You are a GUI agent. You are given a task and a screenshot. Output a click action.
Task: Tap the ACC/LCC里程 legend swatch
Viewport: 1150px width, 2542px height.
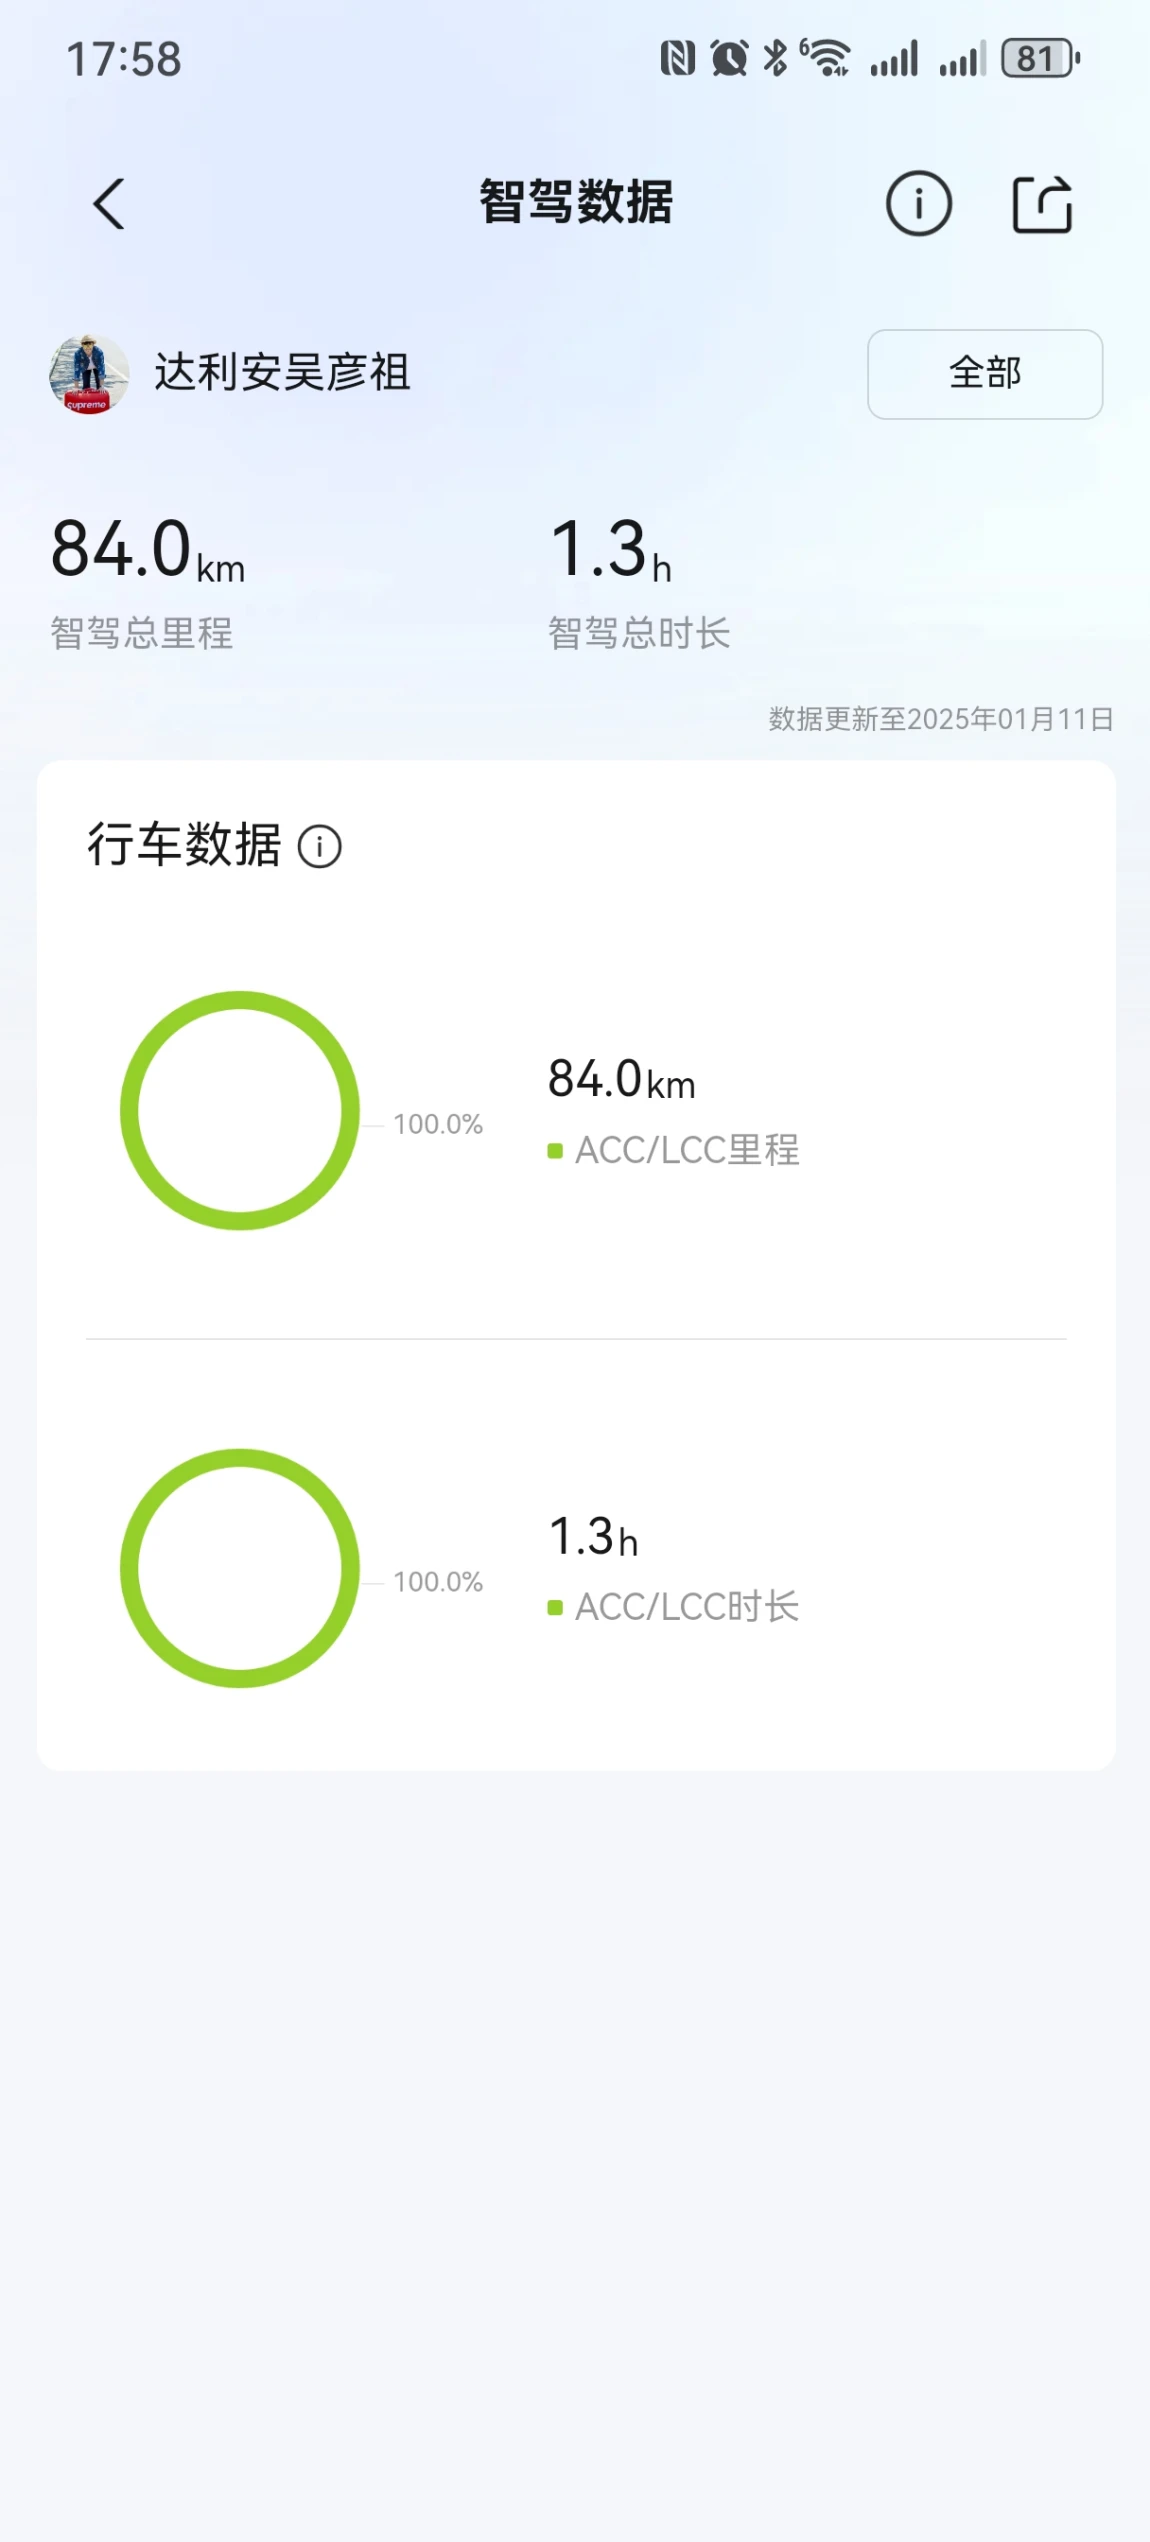tap(555, 1151)
